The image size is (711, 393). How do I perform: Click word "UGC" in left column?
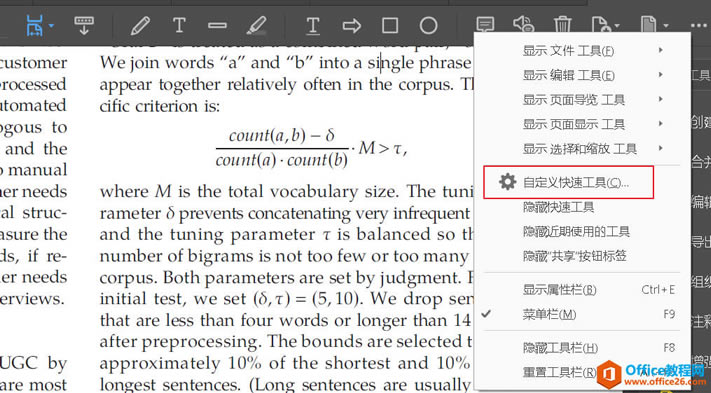(x=19, y=363)
